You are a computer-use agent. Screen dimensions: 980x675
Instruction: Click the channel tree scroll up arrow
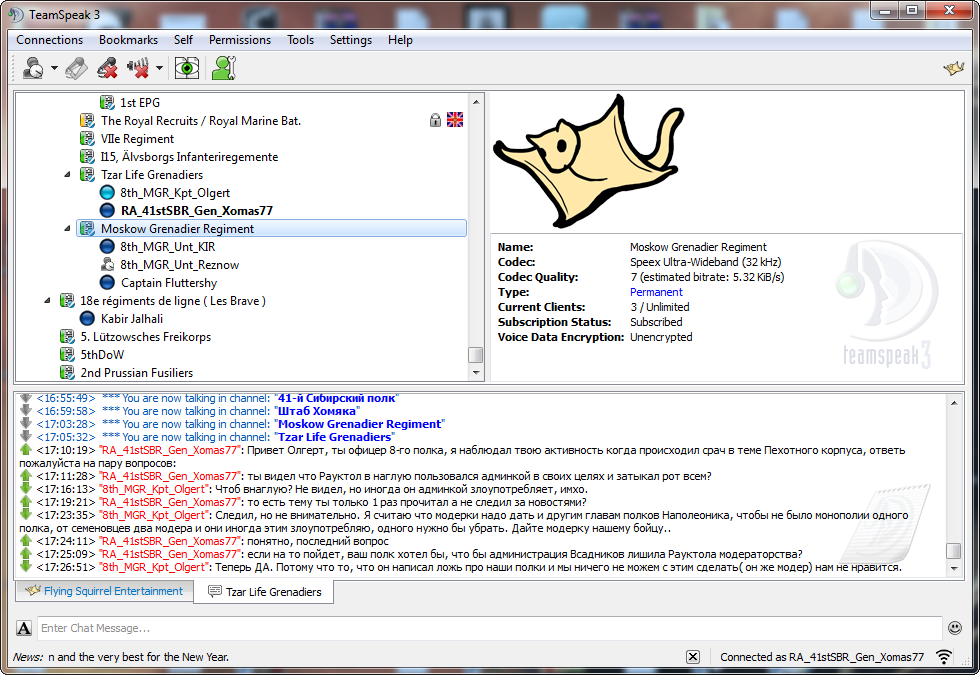point(476,101)
